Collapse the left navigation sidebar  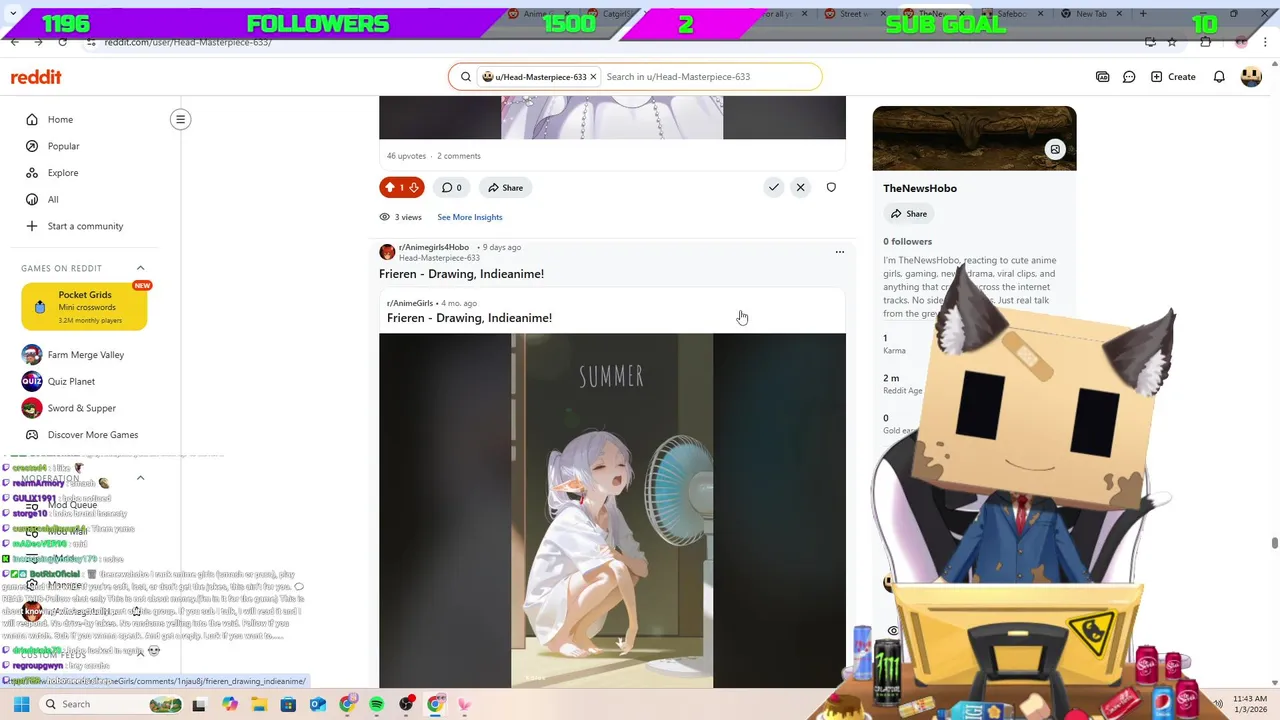[180, 119]
